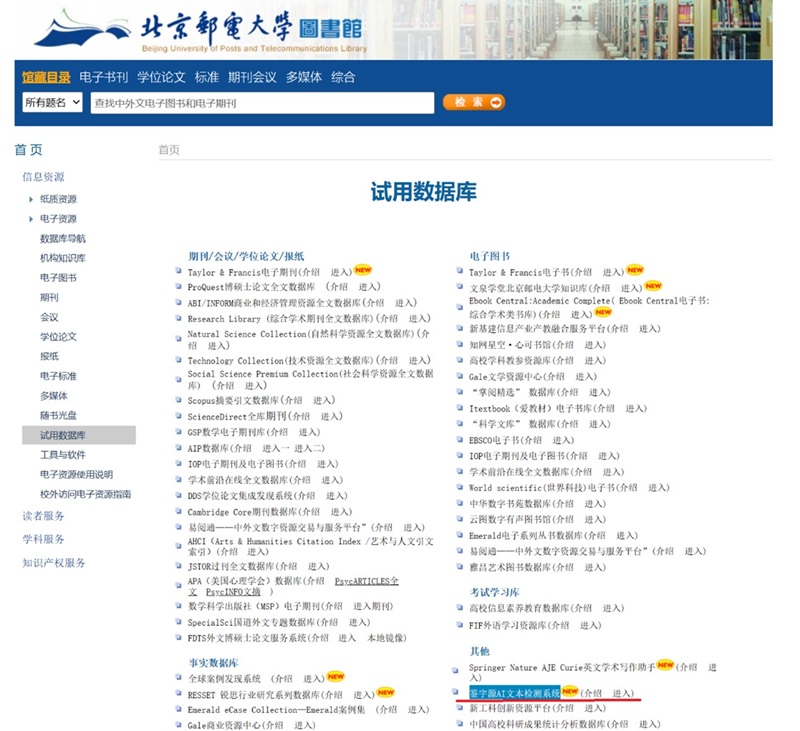Click the BUPT Library logo

[x=200, y=30]
